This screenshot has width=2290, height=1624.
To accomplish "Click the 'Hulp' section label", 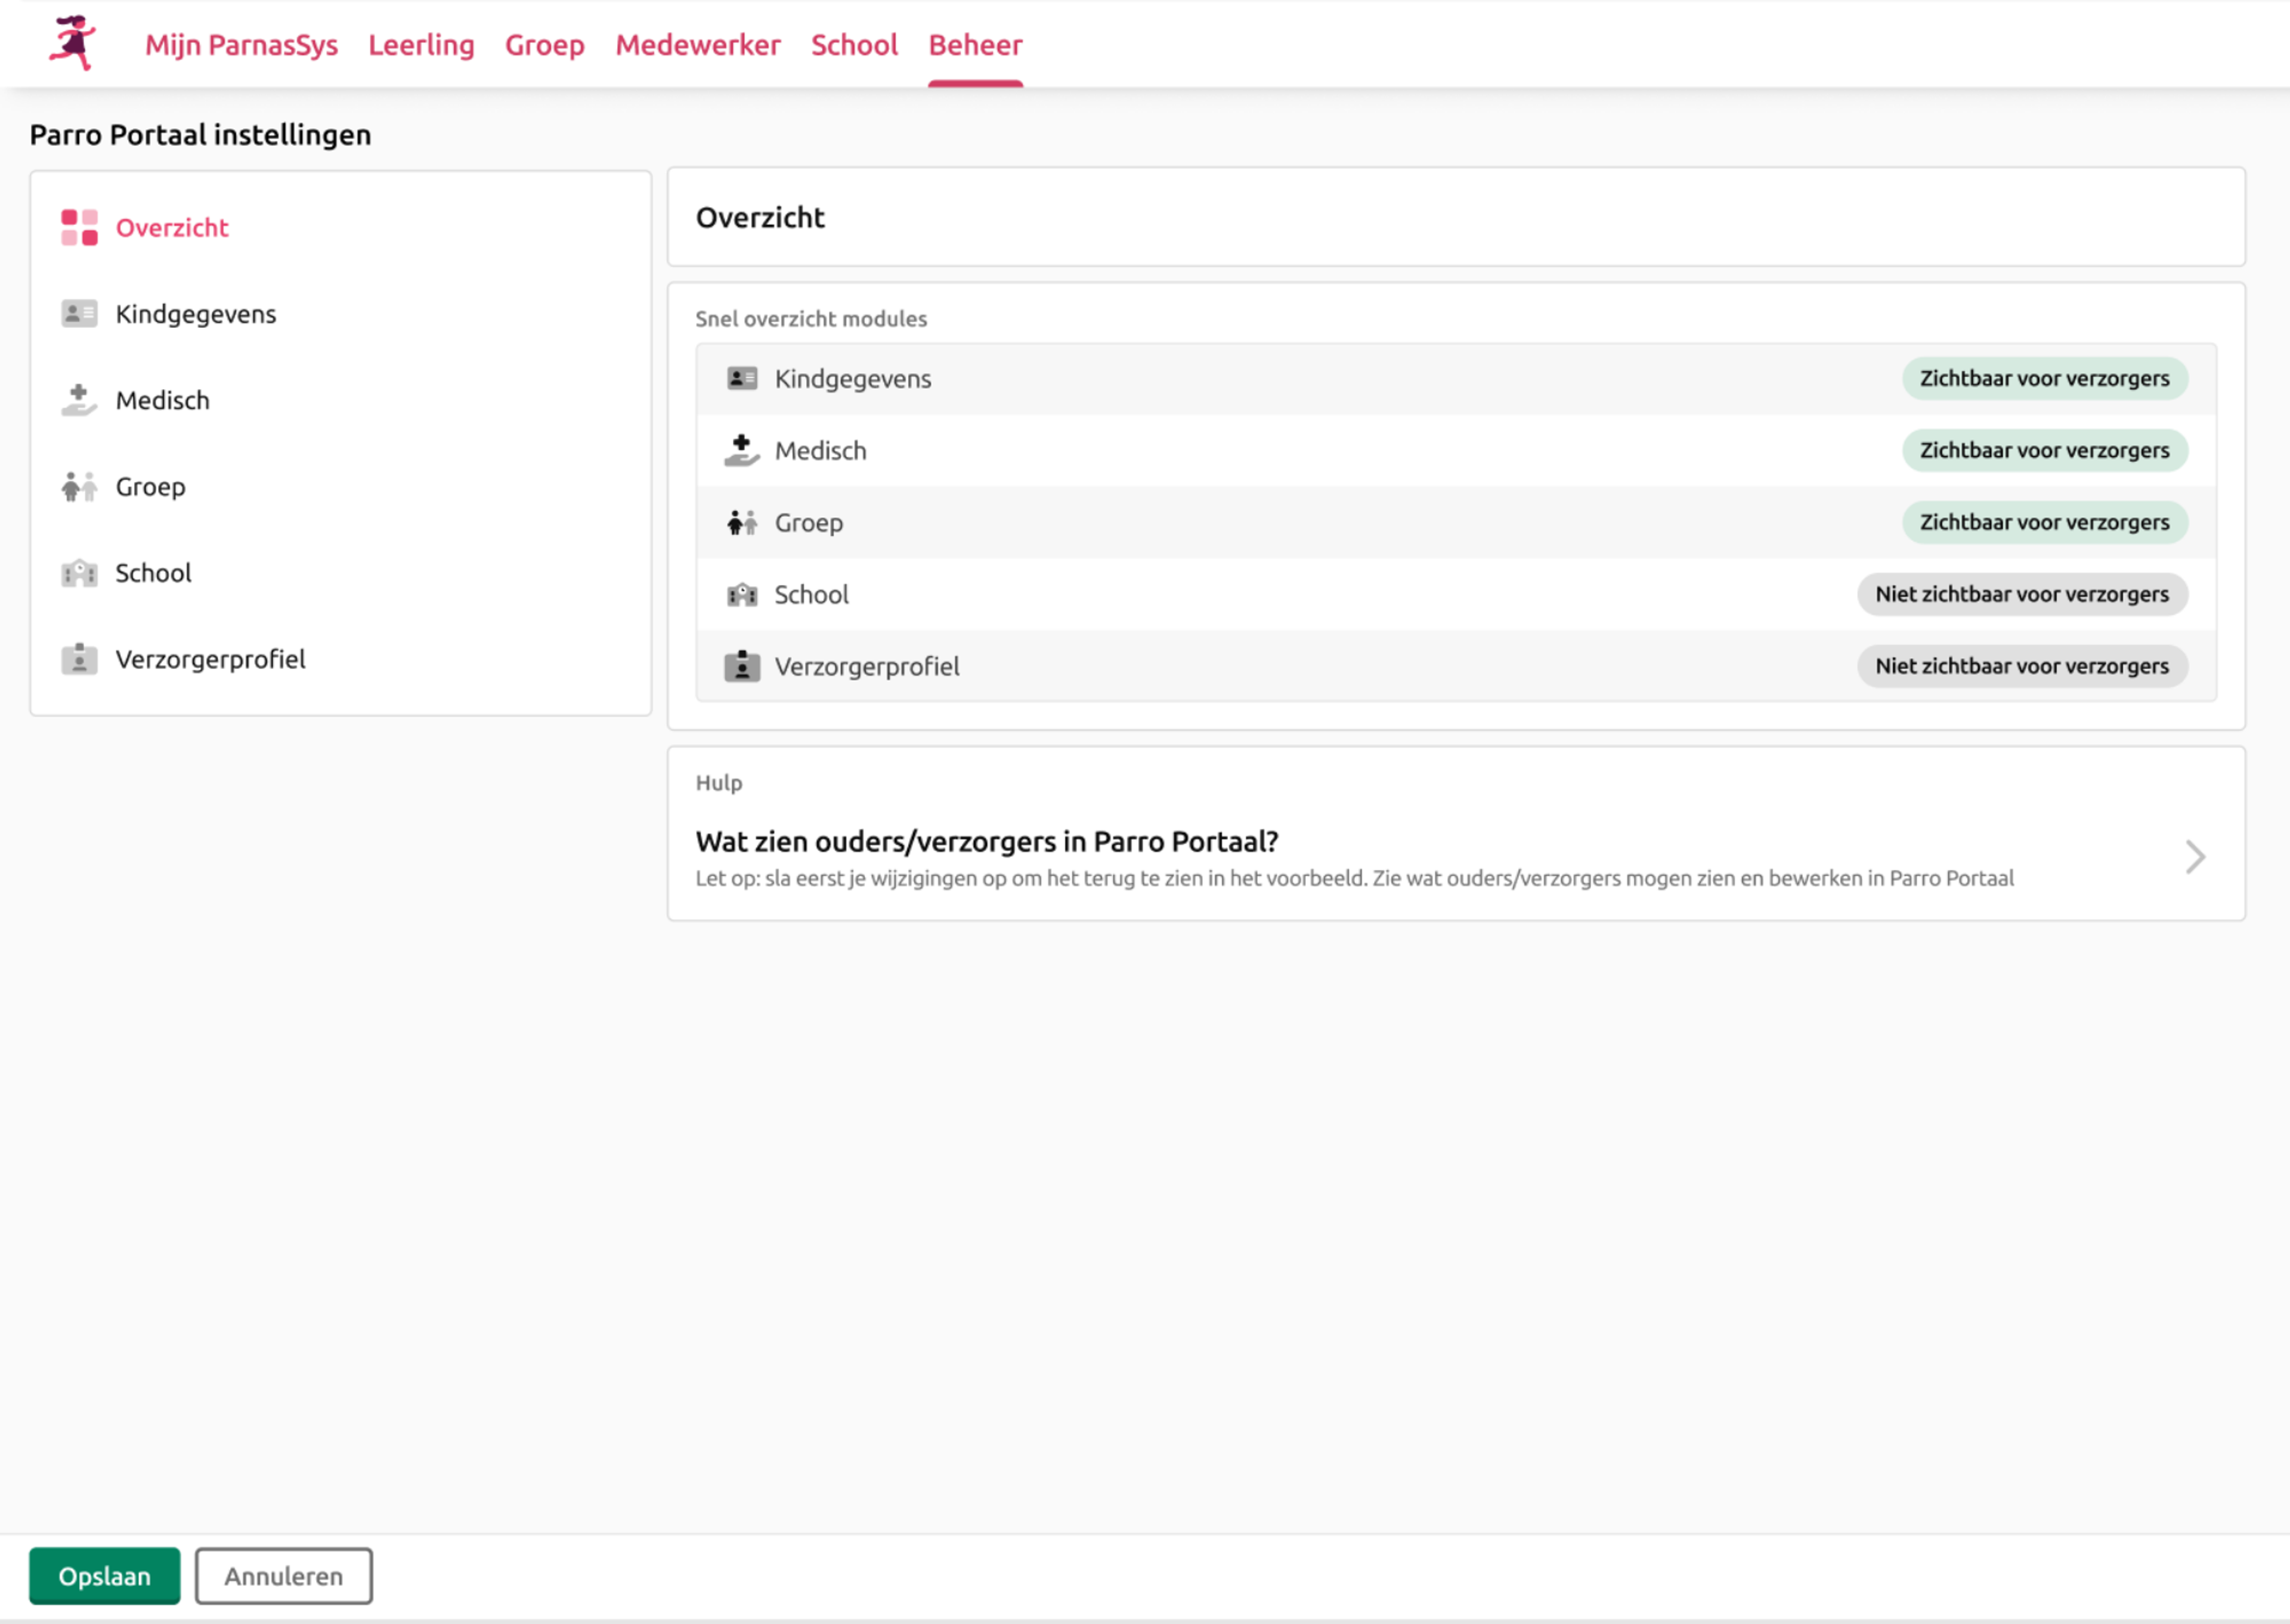I will coord(719,783).
